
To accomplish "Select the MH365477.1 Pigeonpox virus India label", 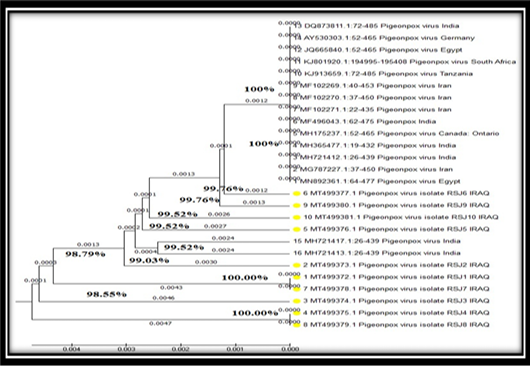I will click(x=375, y=146).
